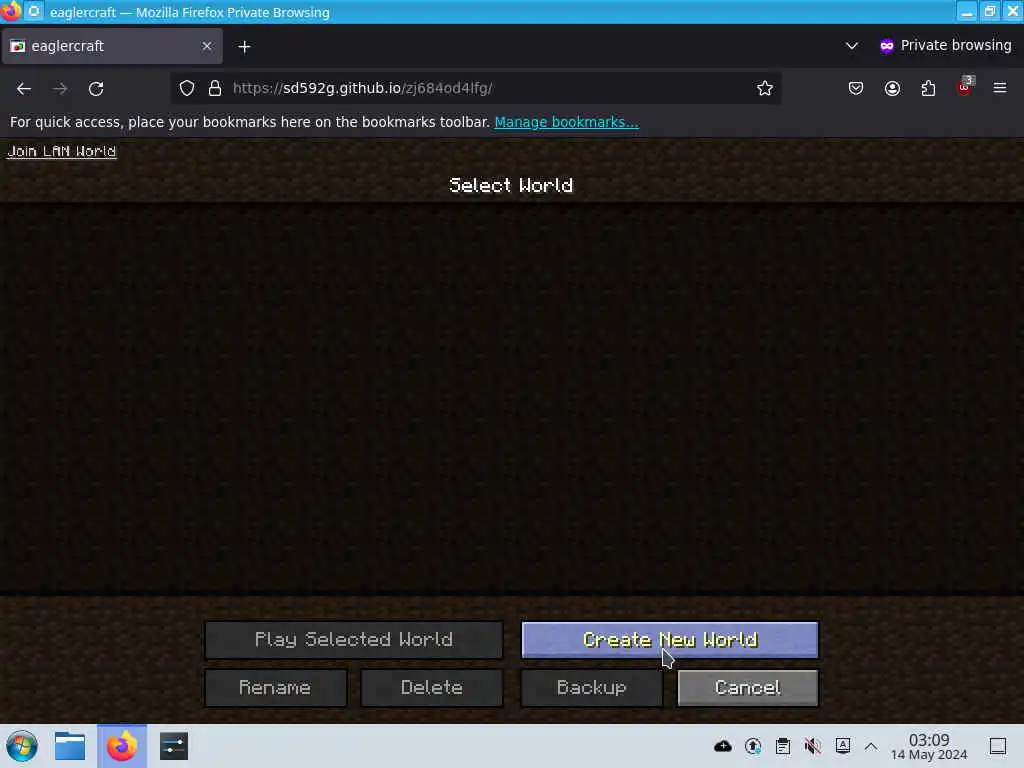Click the Play Selected World button
The image size is (1024, 768).
coord(354,639)
